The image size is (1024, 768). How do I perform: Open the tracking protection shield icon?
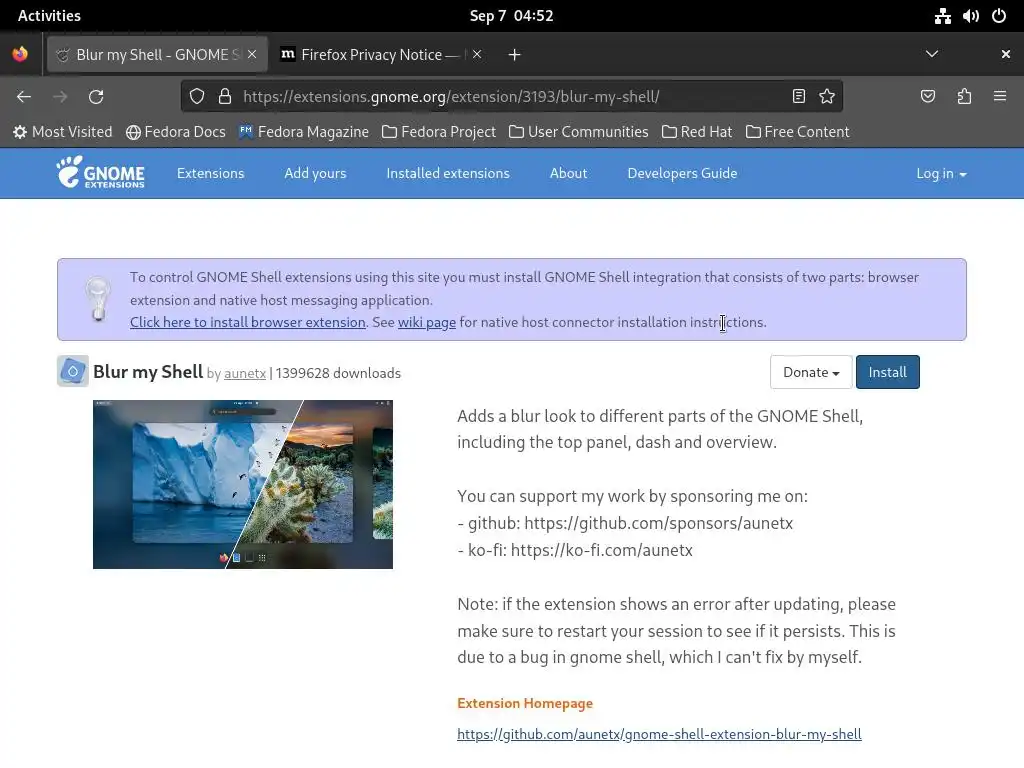click(197, 97)
